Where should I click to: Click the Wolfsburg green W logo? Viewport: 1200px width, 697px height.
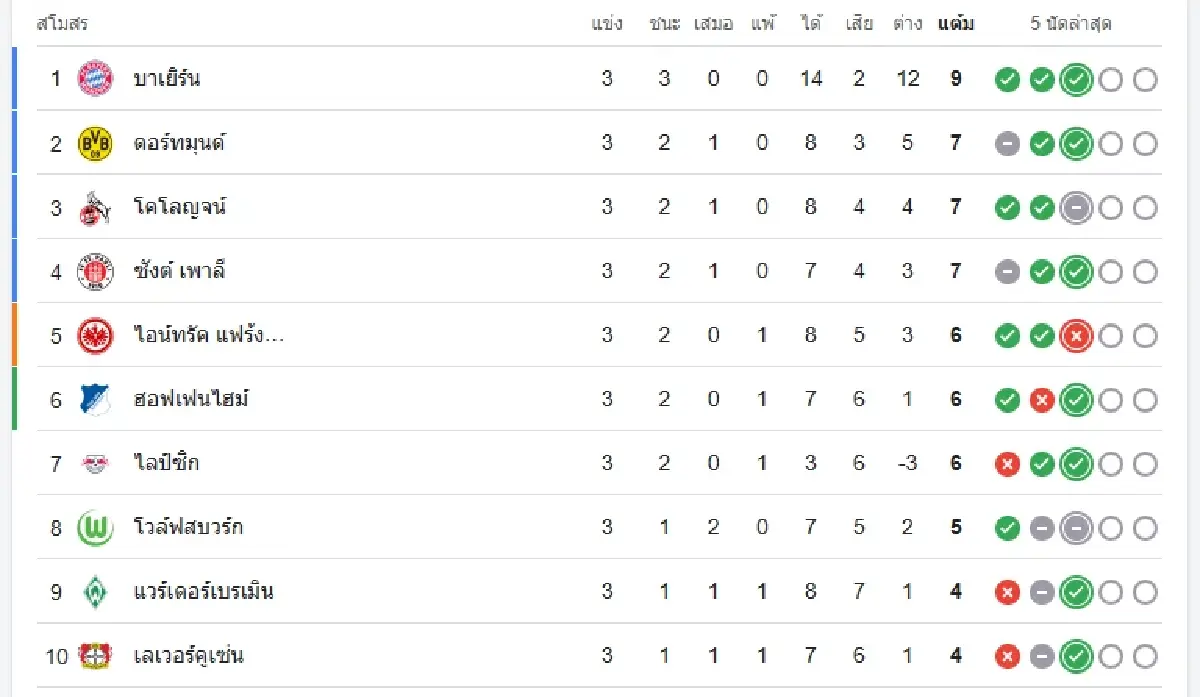95,527
